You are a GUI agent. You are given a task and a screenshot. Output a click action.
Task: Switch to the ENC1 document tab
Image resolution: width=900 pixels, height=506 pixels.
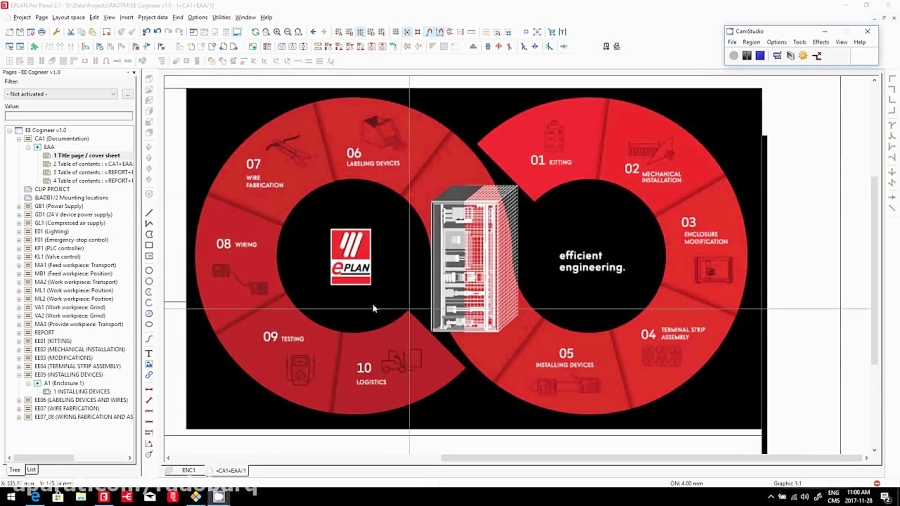(188, 470)
